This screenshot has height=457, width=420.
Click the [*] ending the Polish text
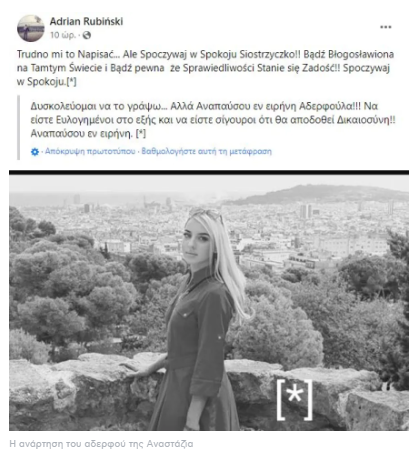[71, 82]
